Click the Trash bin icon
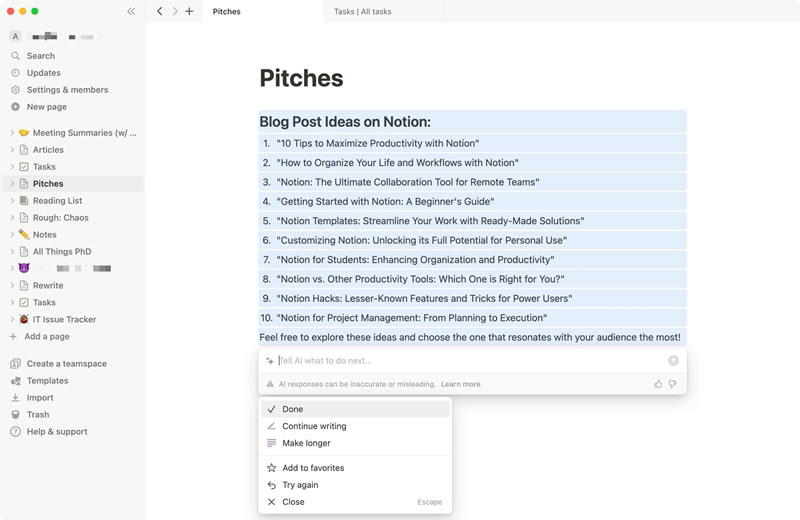The width and height of the screenshot is (800, 520). coord(15,414)
